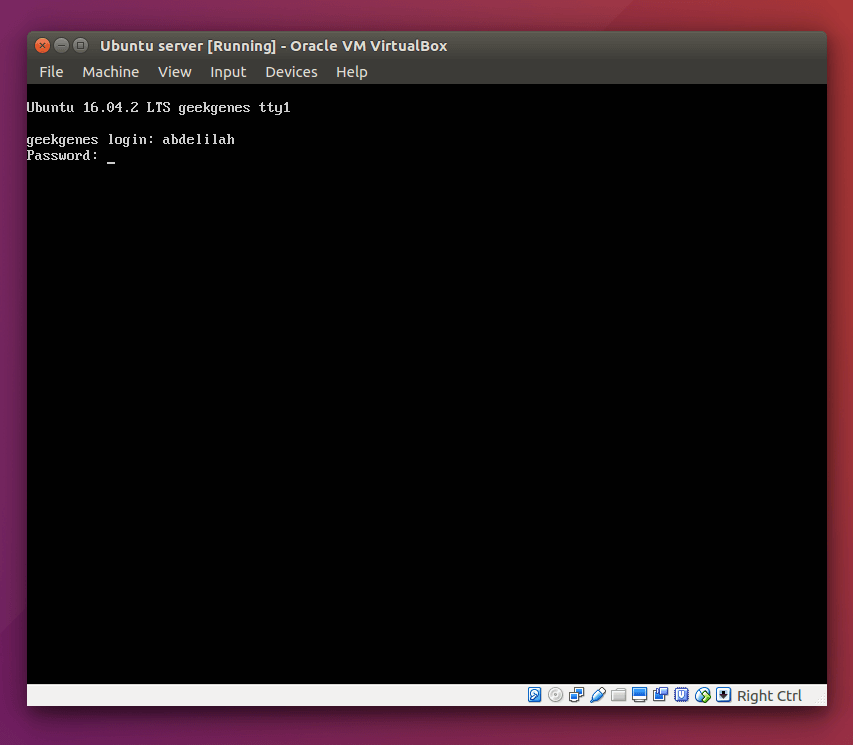Click the USB devices status icon
This screenshot has height=745, width=853.
pos(597,695)
